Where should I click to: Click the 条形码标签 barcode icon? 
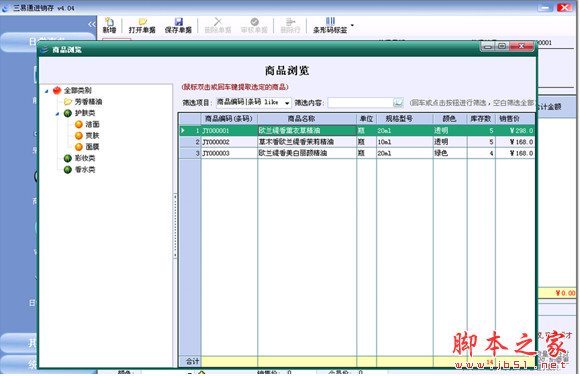tap(330, 21)
